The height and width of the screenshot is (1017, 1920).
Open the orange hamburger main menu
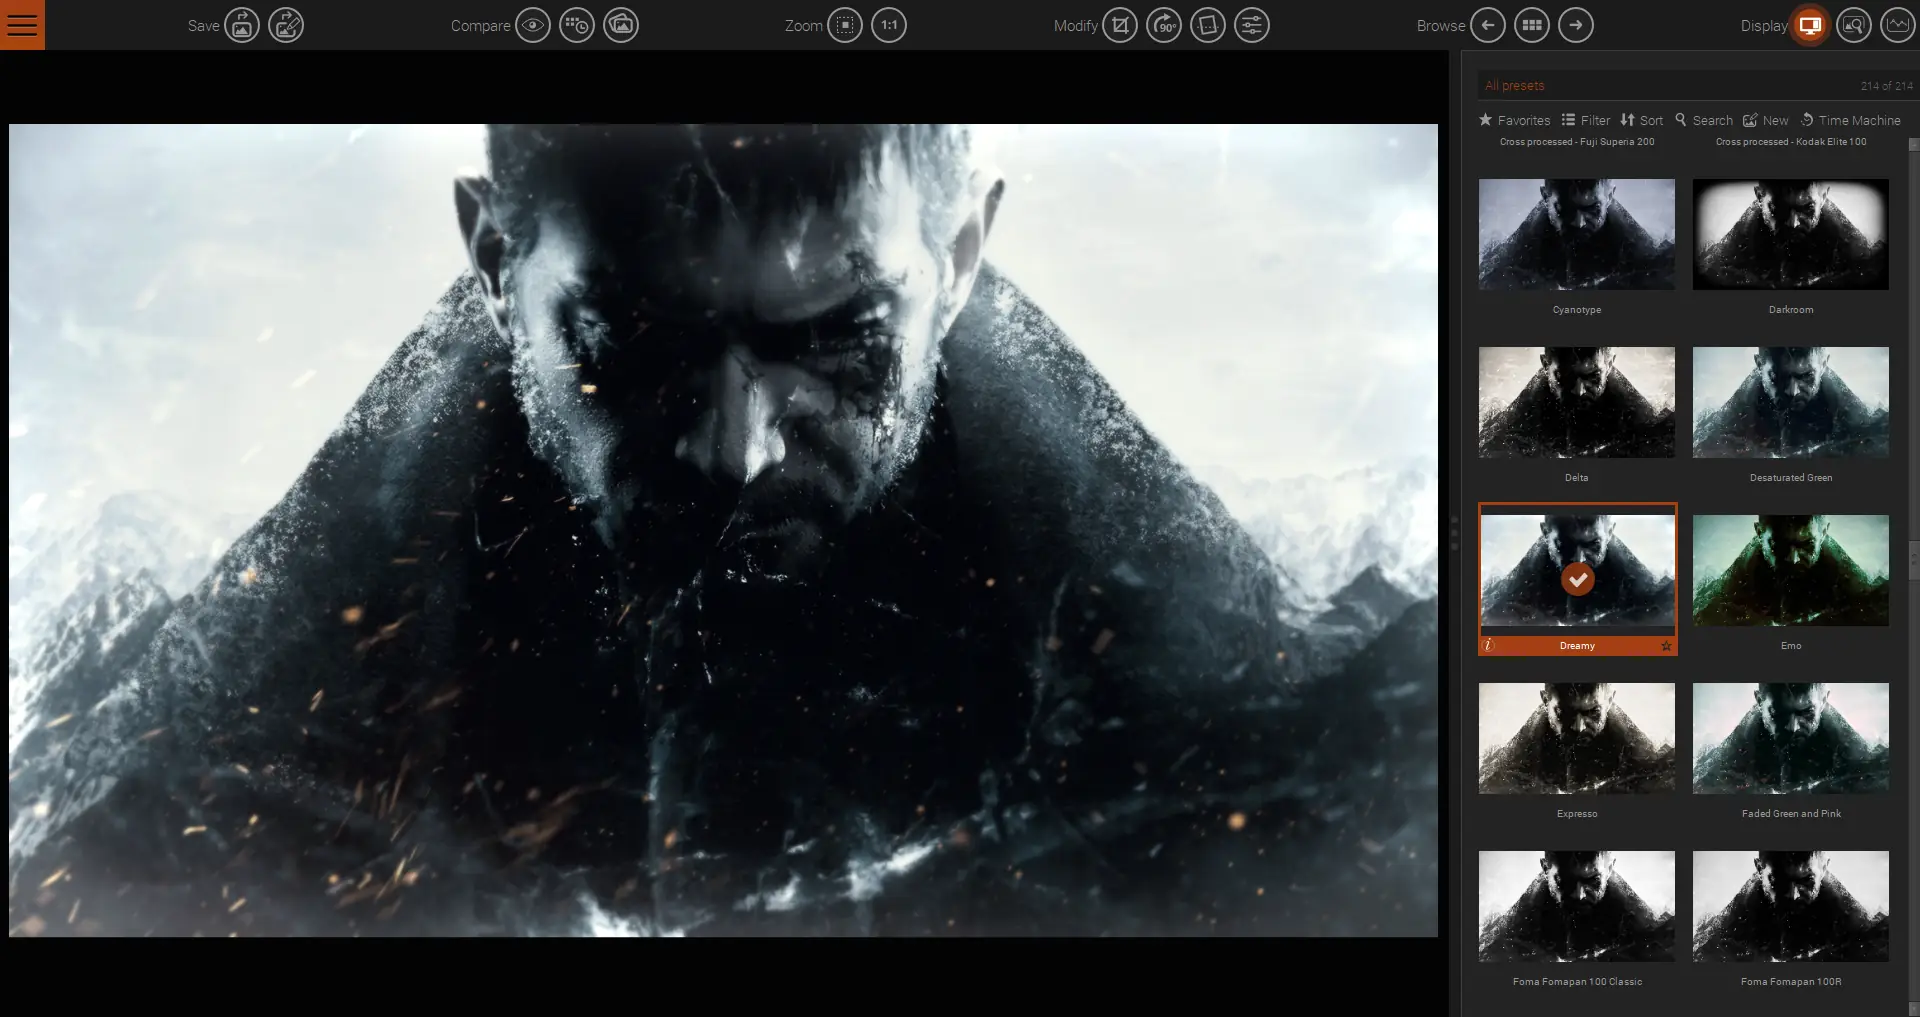pyautogui.click(x=22, y=25)
